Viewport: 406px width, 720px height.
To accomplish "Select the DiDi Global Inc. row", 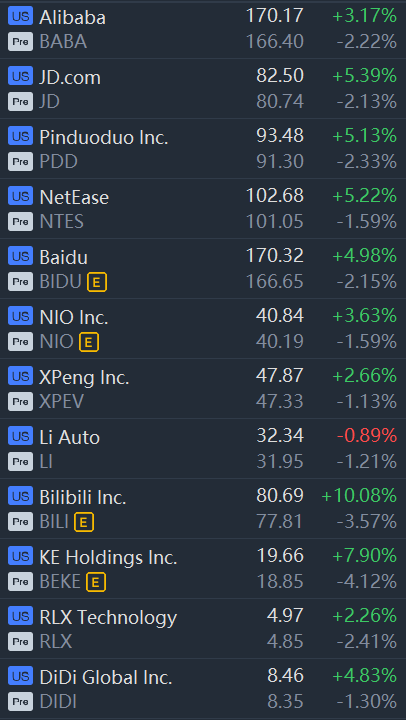I will tap(203, 689).
